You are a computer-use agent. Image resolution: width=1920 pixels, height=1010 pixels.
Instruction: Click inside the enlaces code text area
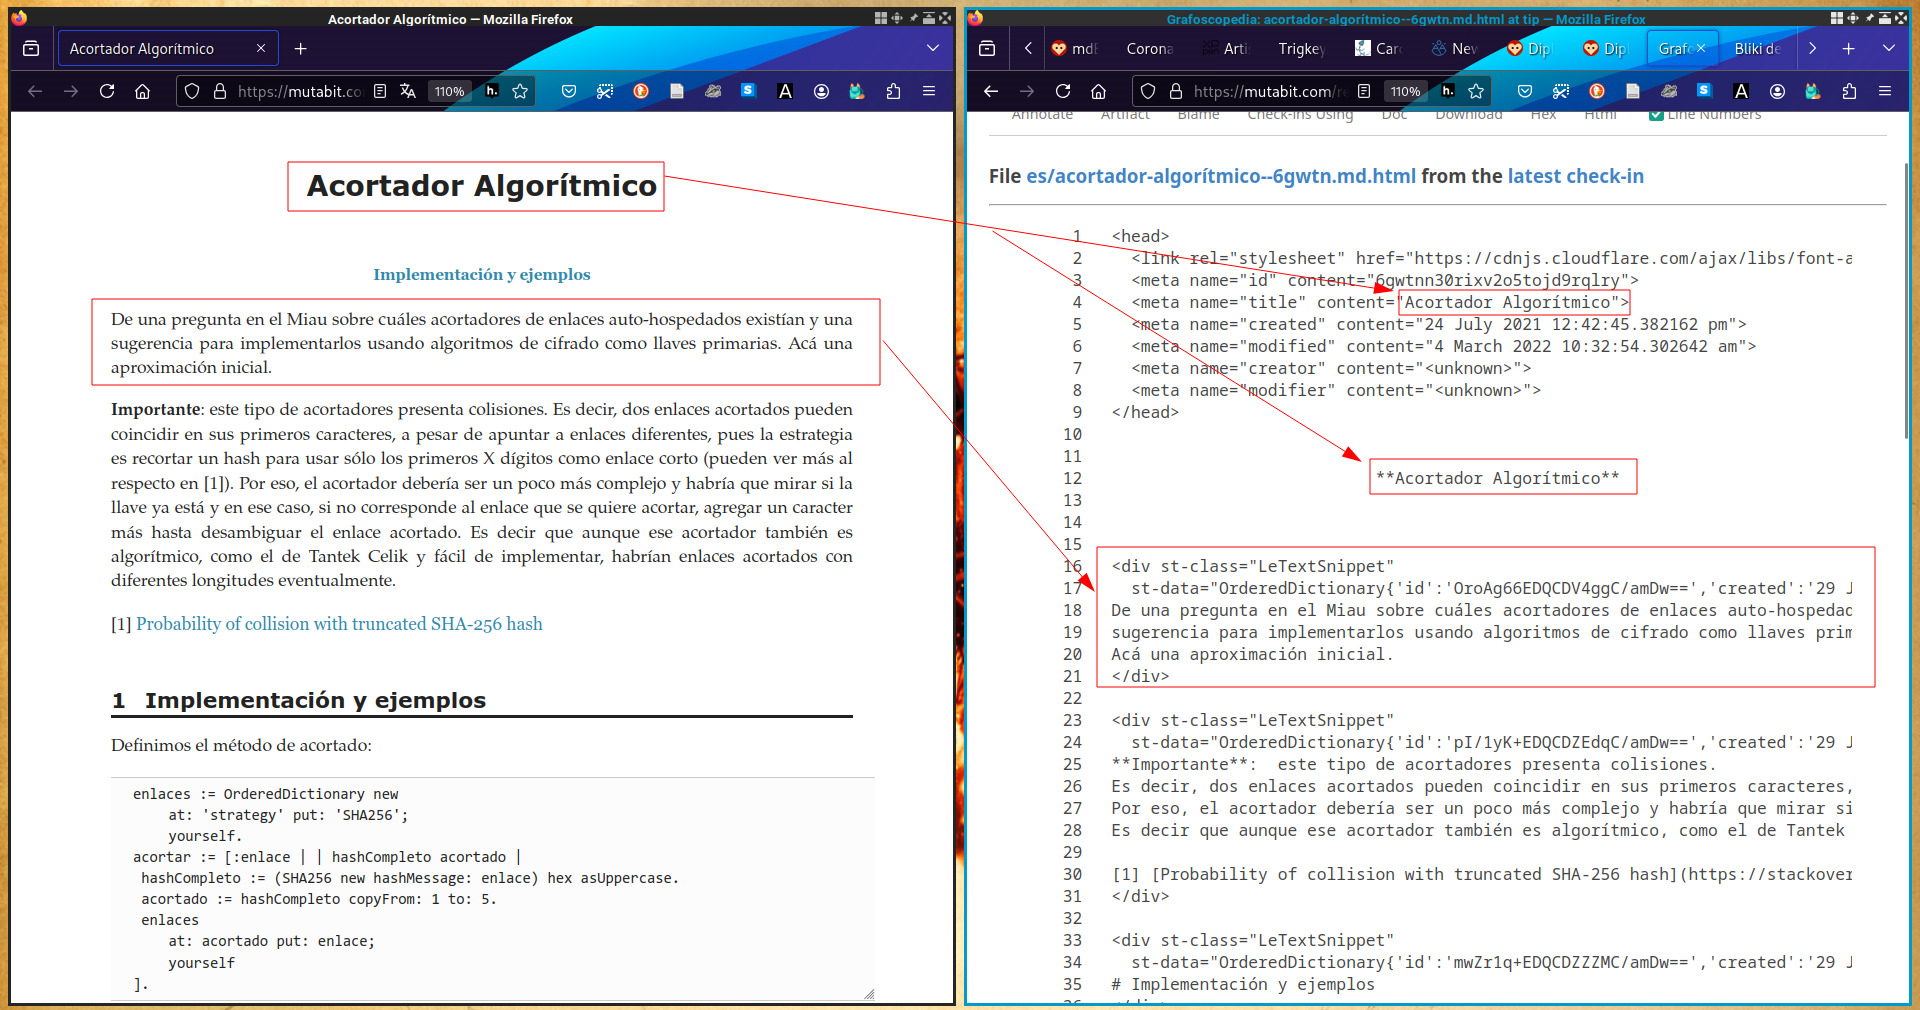[x=493, y=888]
